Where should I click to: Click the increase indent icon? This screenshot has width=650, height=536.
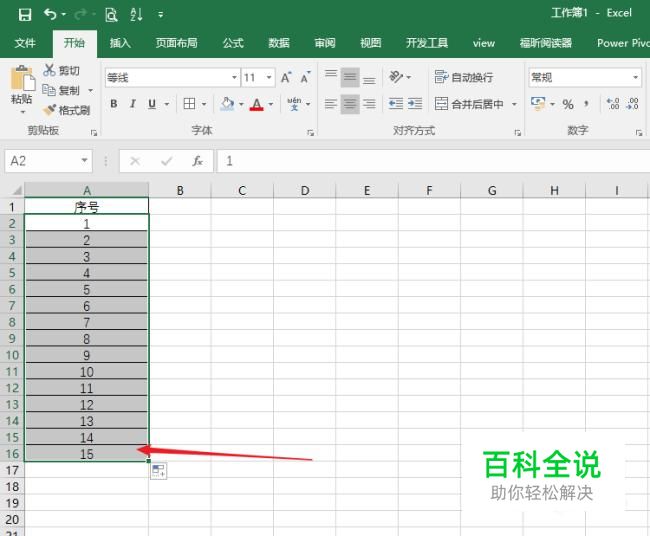tap(415, 104)
